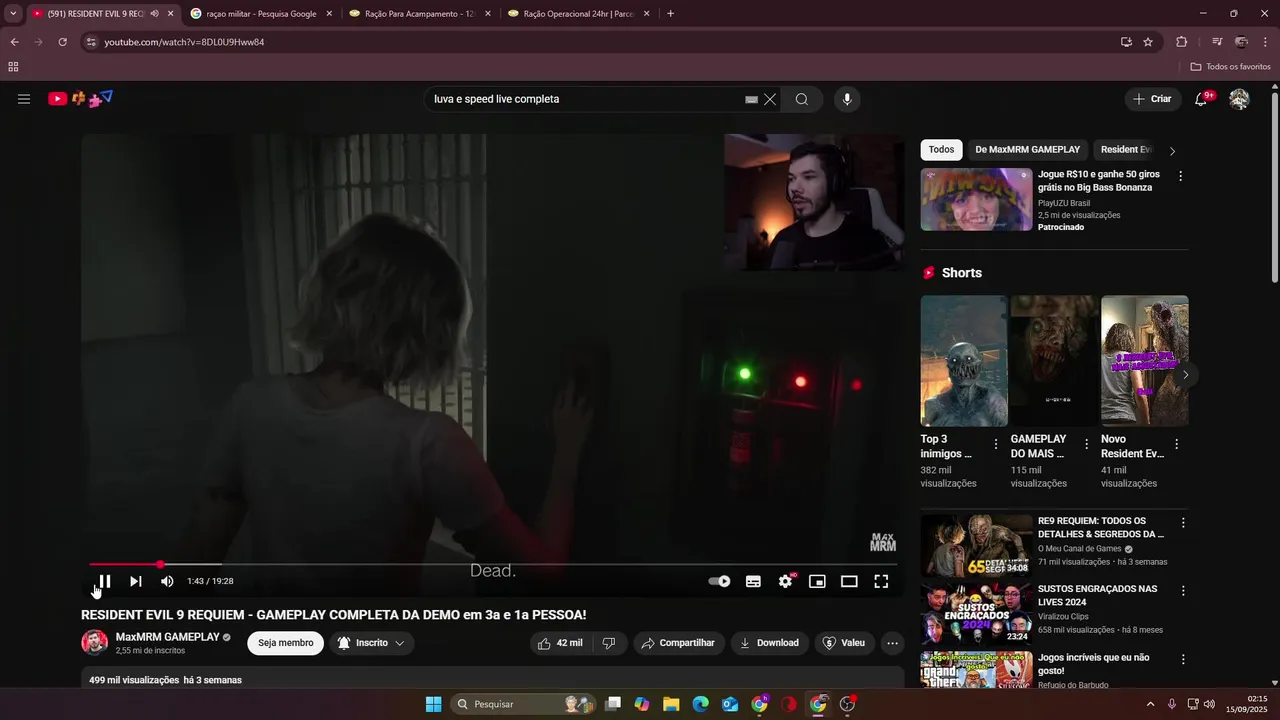The width and height of the screenshot is (1280, 720).
Task: Open more actions ellipsis below video
Action: [x=893, y=643]
